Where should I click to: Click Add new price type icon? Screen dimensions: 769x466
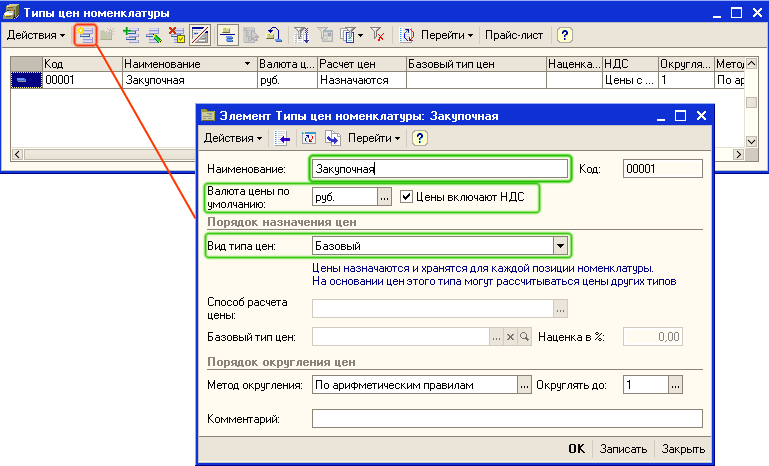click(85, 35)
